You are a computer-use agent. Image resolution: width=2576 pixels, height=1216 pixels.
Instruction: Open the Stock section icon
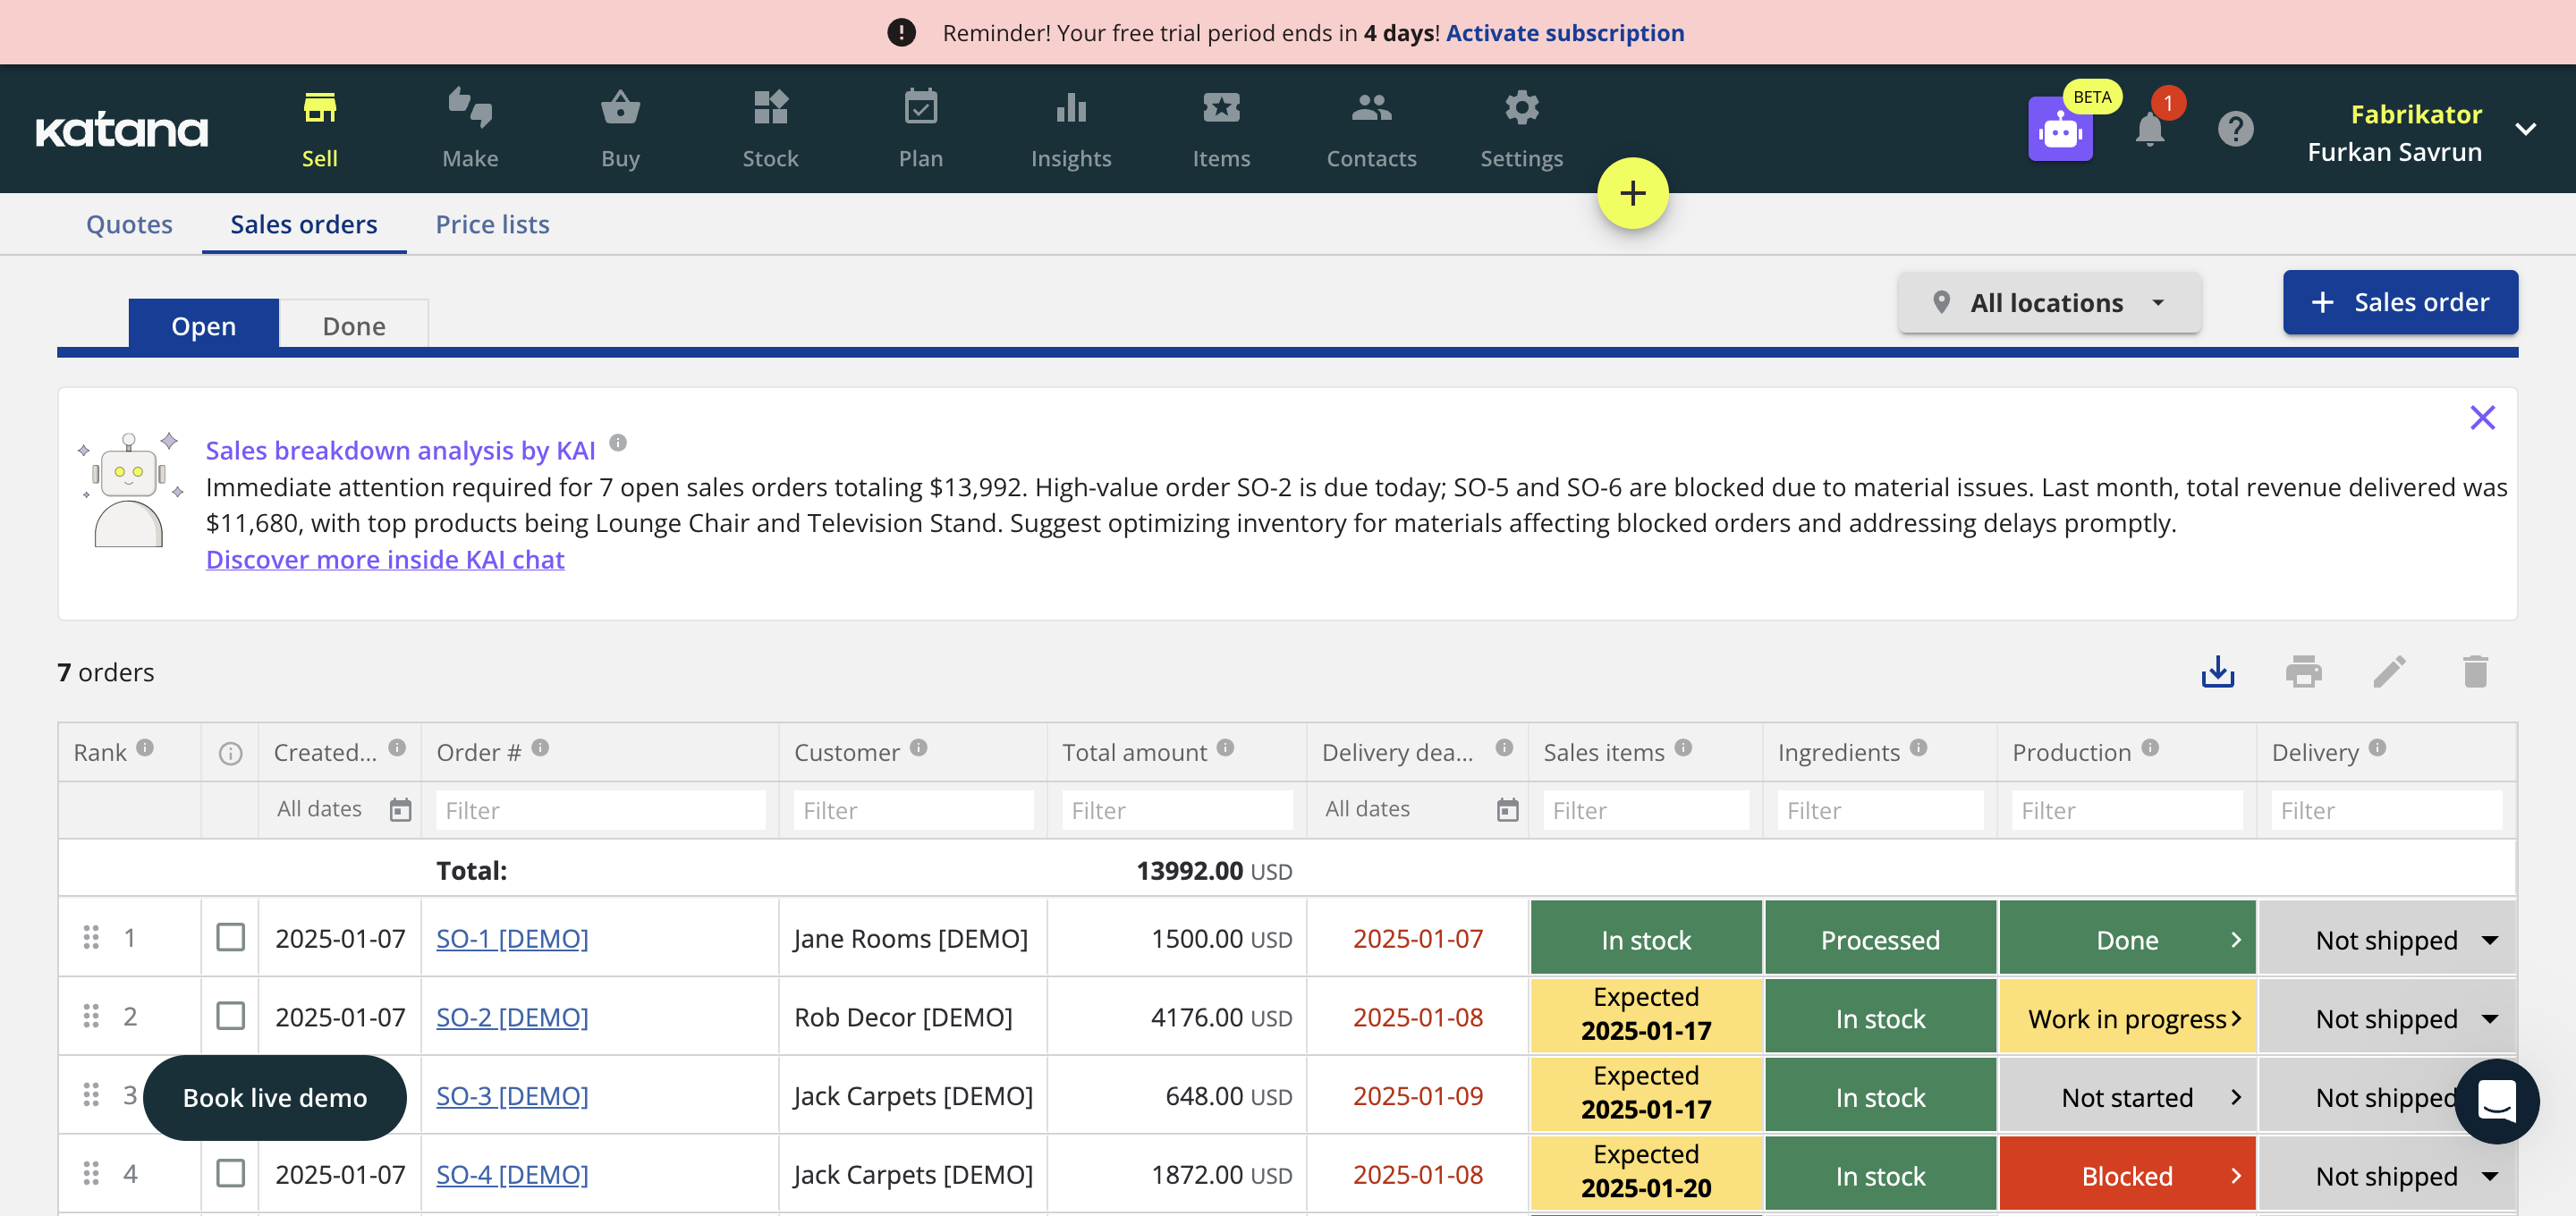(x=770, y=108)
